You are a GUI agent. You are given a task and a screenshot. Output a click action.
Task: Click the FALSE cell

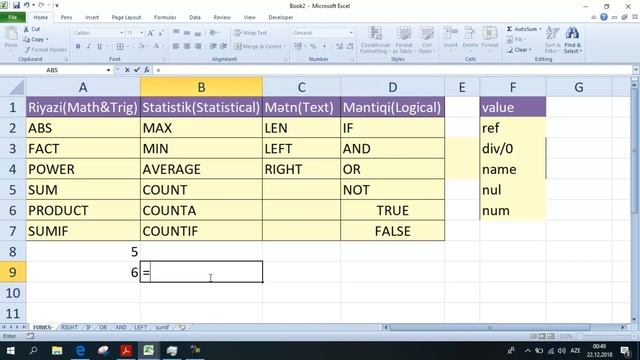click(392, 231)
